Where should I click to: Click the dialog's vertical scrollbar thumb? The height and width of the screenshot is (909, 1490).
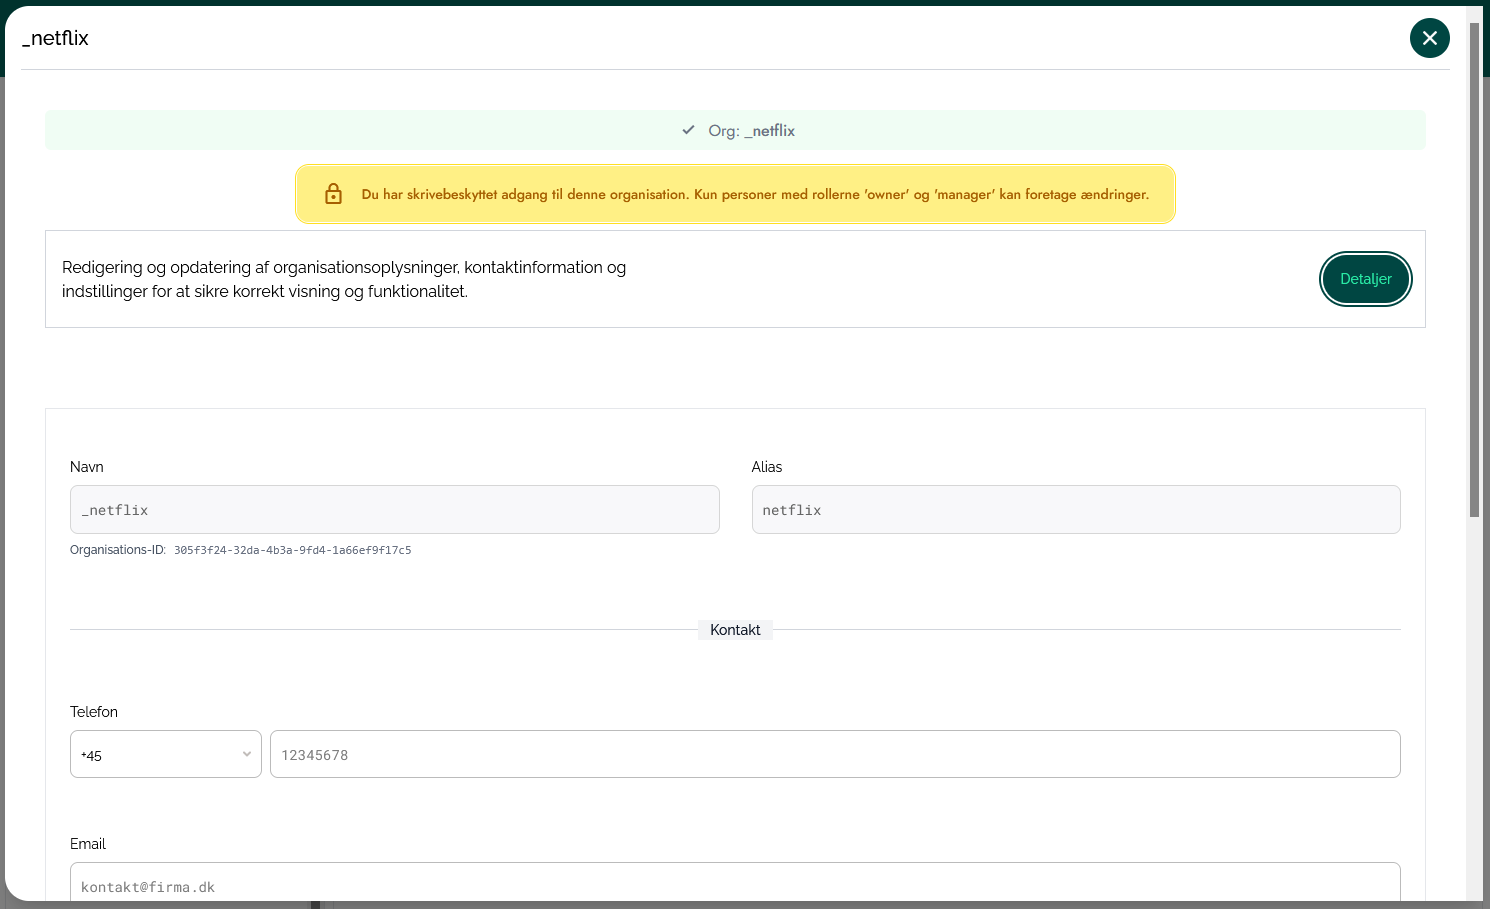[1474, 270]
